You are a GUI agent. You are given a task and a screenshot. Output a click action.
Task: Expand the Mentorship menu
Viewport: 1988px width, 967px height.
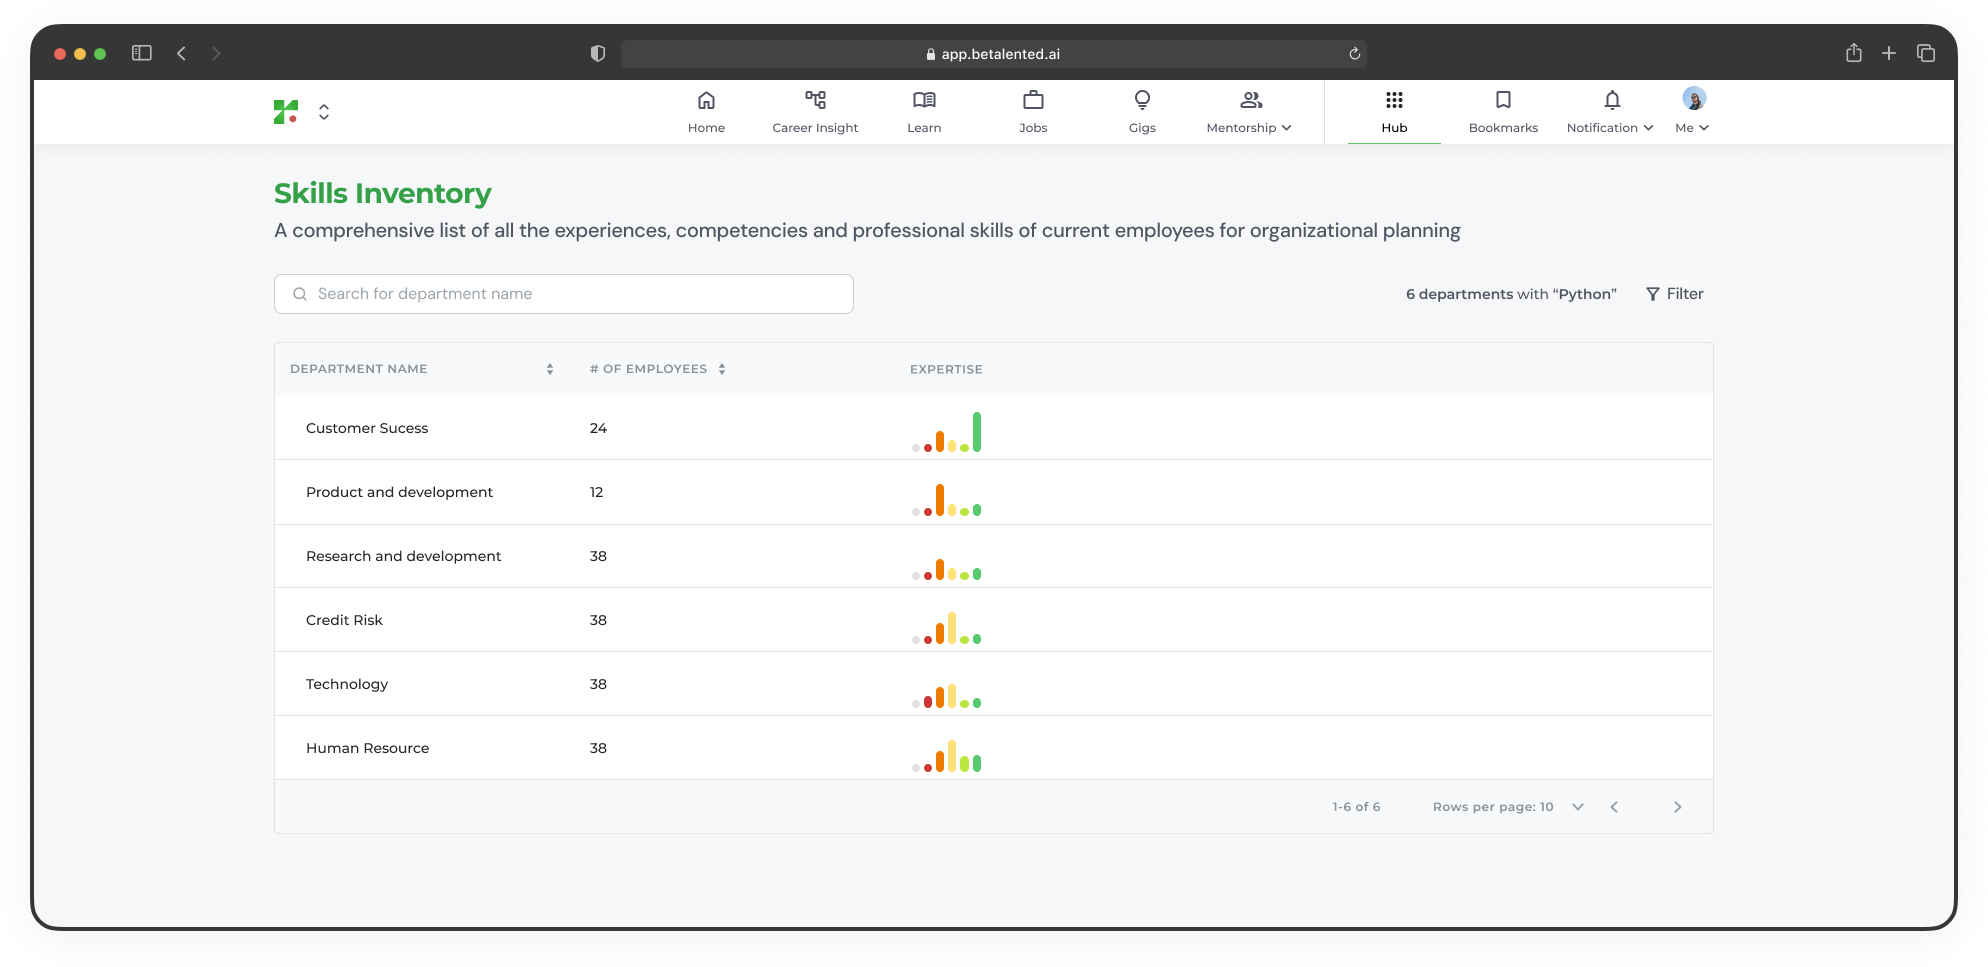click(1250, 112)
